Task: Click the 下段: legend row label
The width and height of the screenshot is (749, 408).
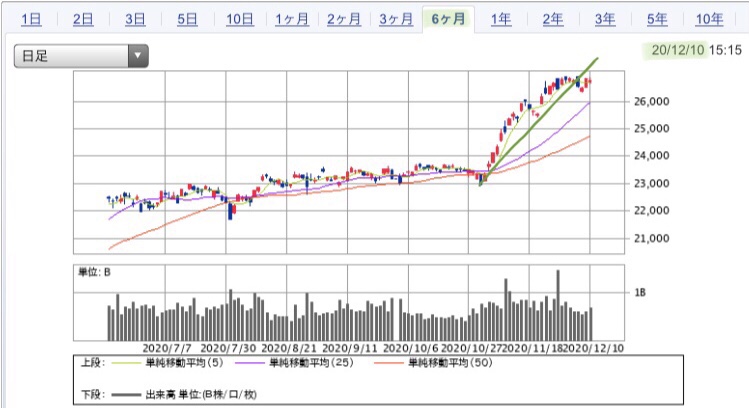Action: tap(93, 395)
